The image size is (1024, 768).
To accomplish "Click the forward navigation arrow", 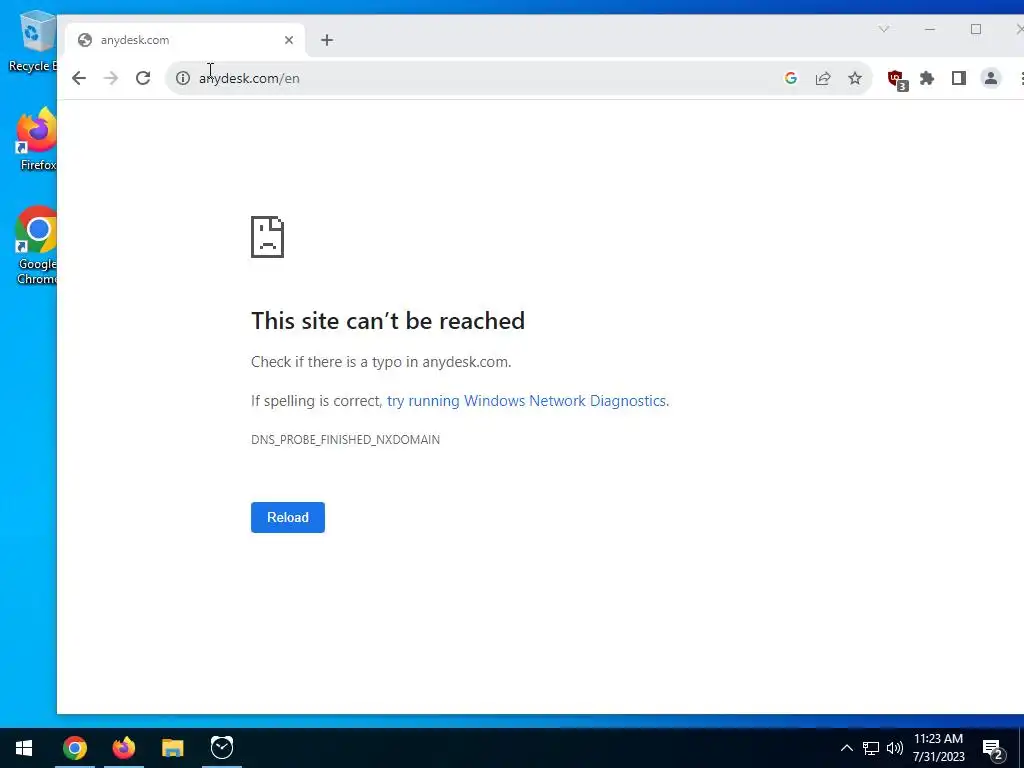I will point(111,78).
